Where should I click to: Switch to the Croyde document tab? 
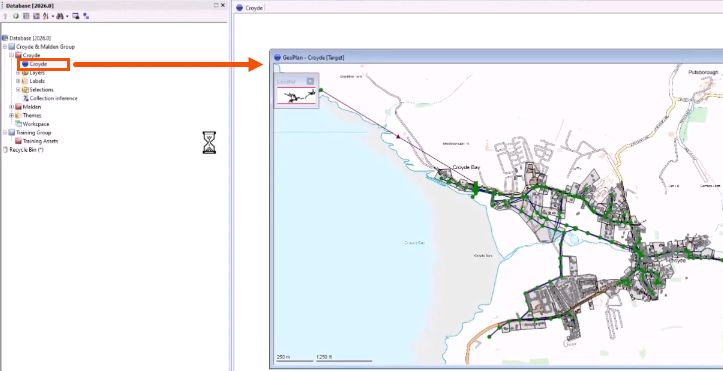(x=249, y=8)
